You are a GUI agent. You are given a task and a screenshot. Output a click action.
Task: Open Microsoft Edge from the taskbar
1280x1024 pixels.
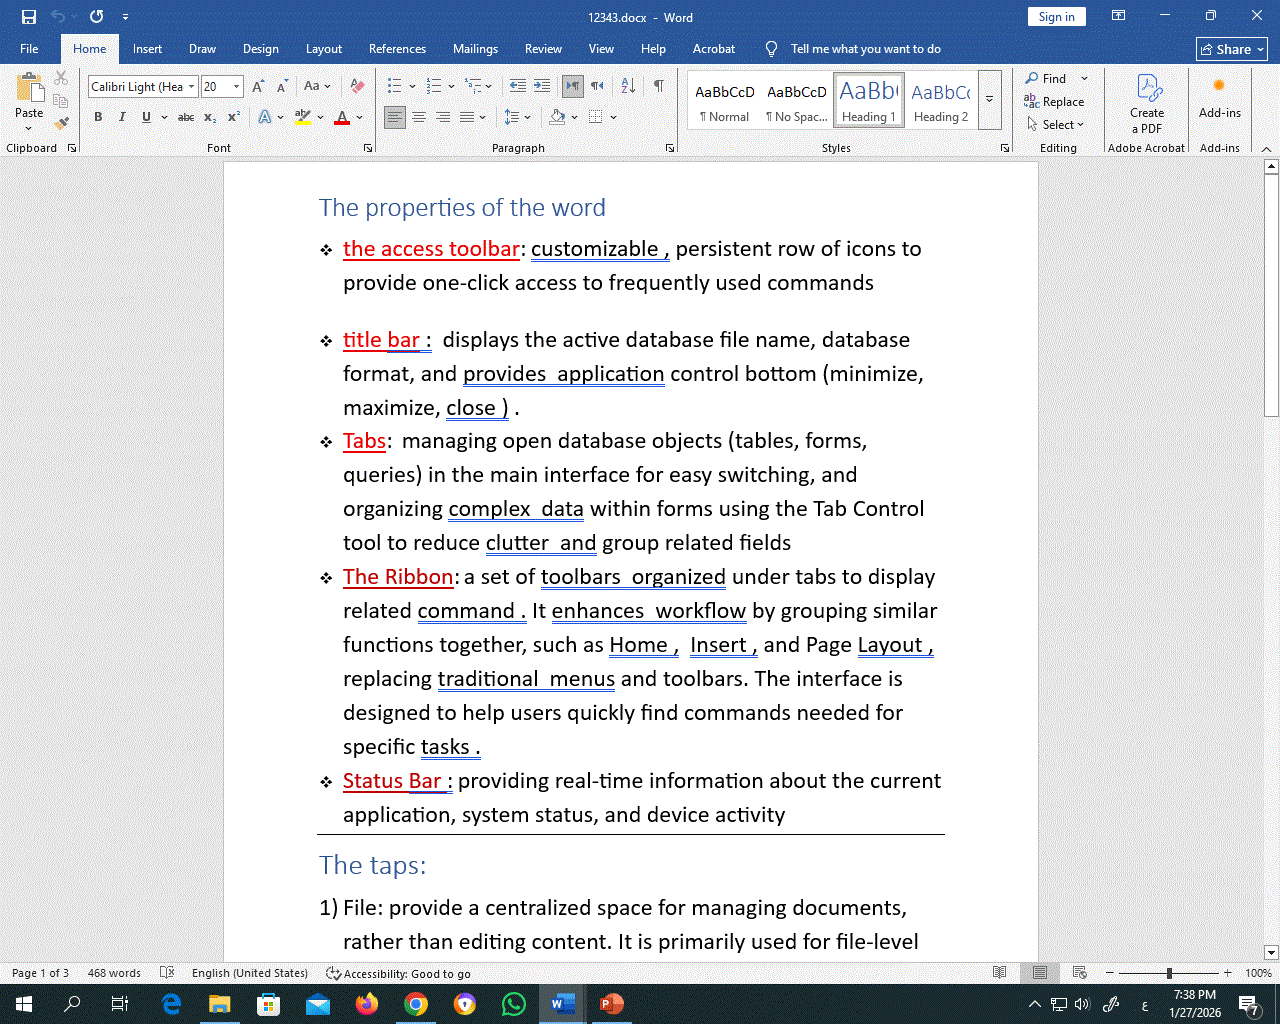point(172,1004)
